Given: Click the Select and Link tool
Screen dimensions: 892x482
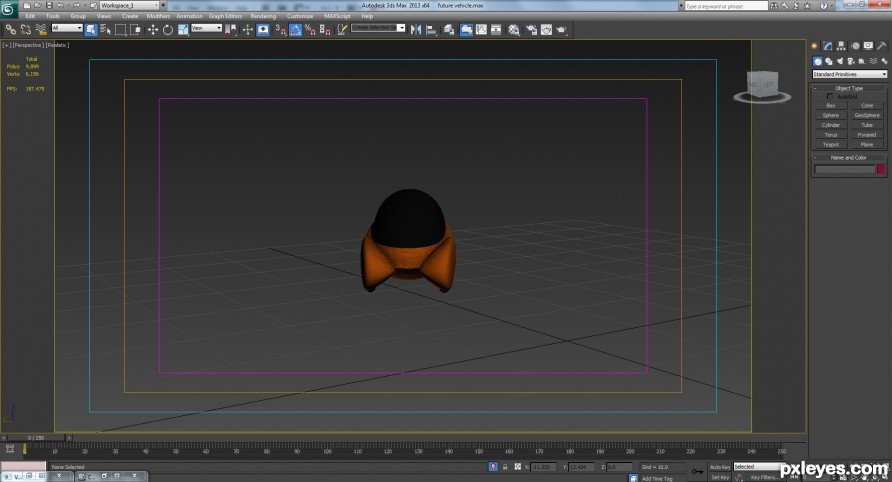Looking at the screenshot, I should (x=11, y=30).
